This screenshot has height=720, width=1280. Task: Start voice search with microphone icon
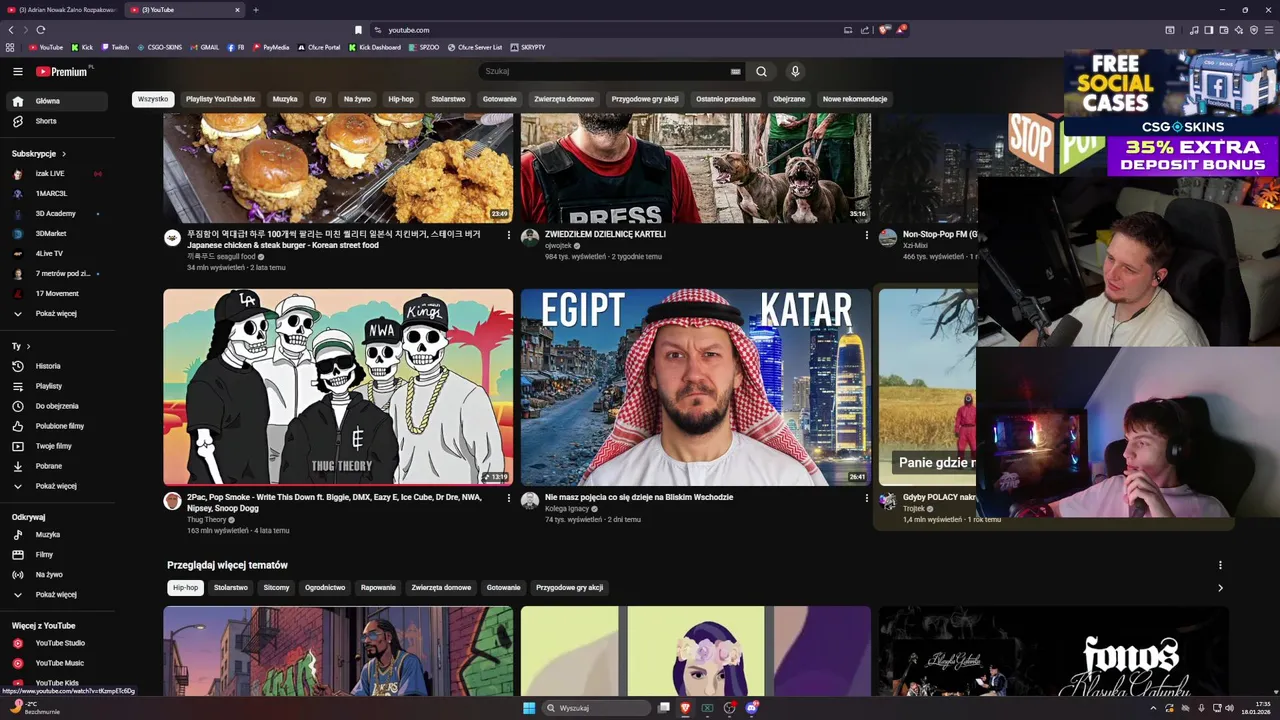coord(795,71)
